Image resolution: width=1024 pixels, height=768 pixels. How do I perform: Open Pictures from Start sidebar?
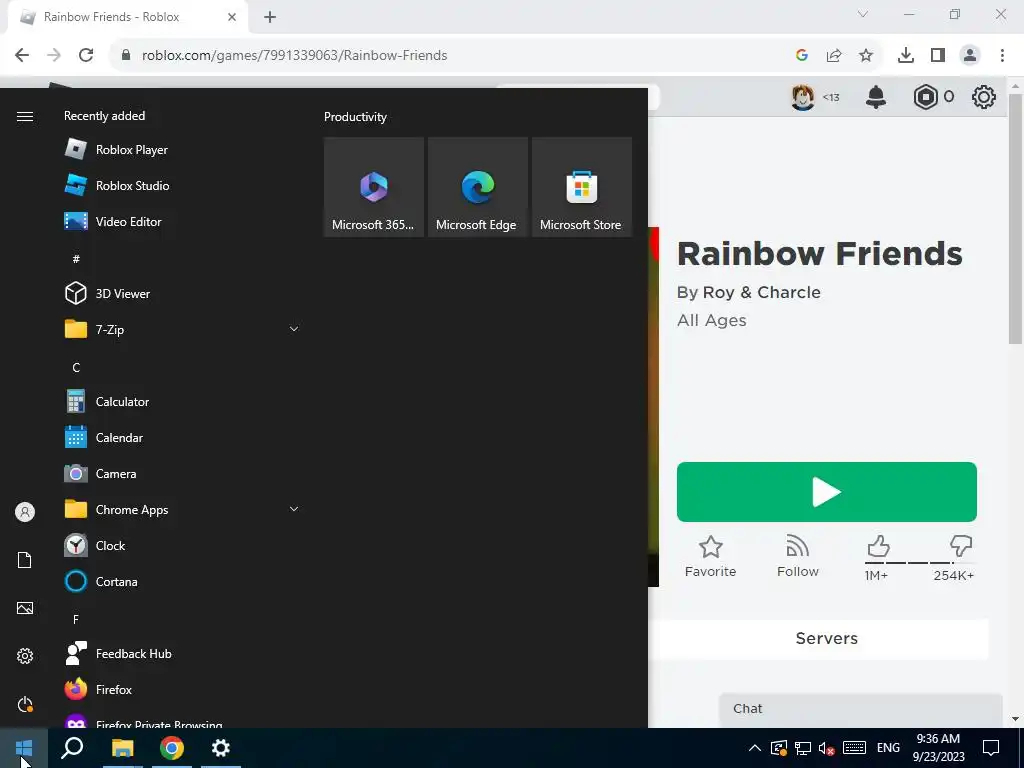pyautogui.click(x=25, y=608)
